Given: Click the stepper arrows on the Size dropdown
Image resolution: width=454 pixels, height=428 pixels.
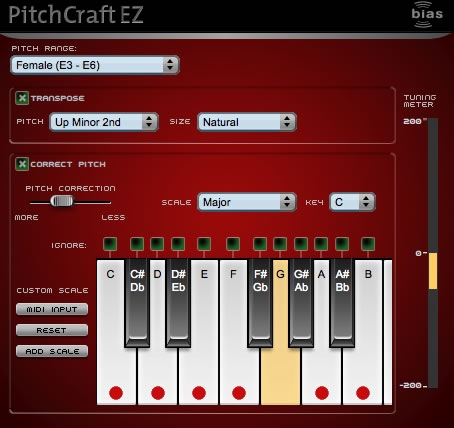Looking at the screenshot, I should [286, 122].
